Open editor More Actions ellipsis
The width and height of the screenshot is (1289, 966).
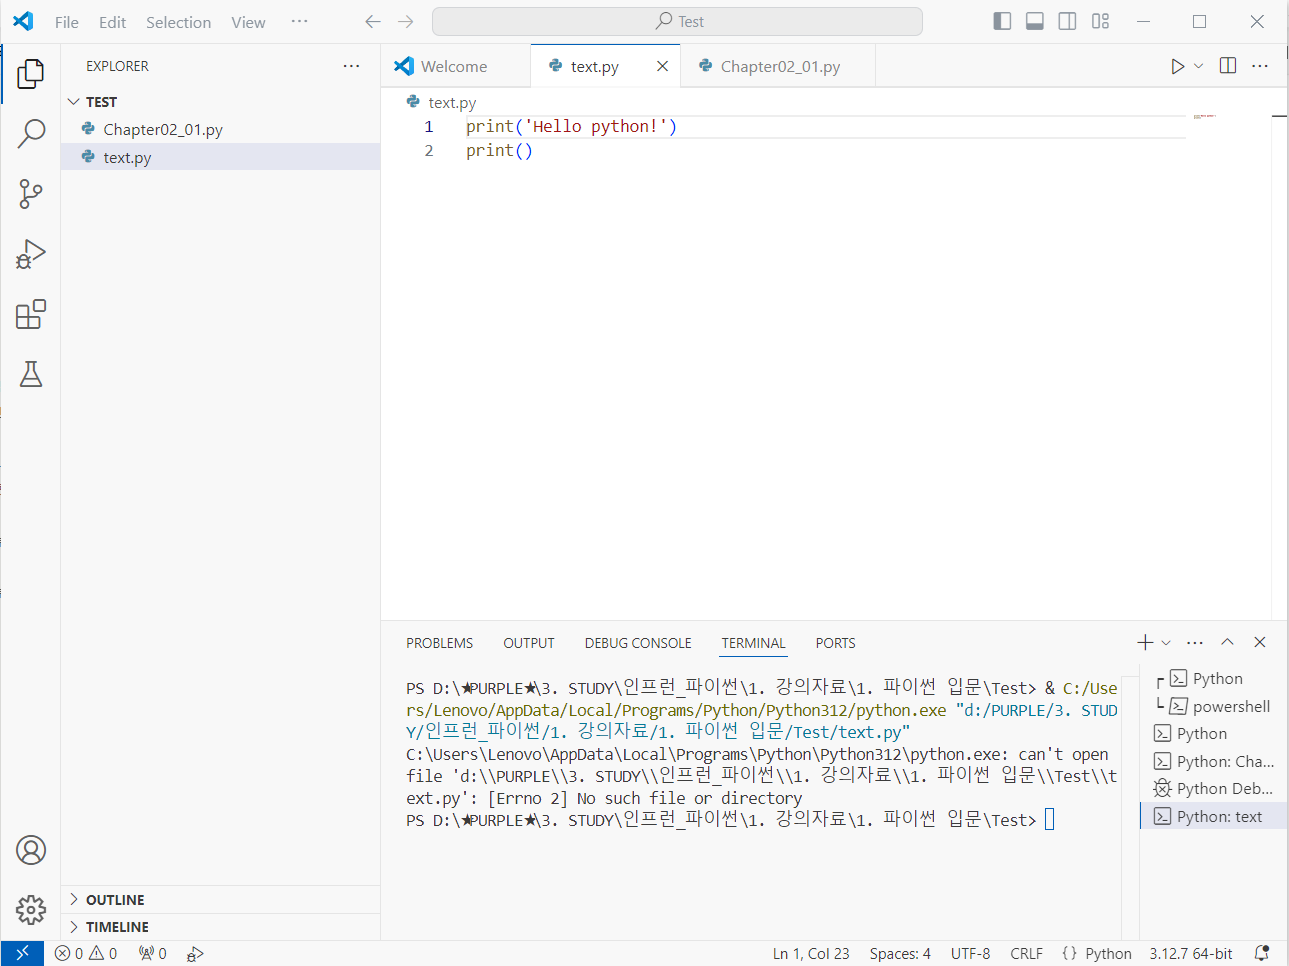[x=1260, y=66]
